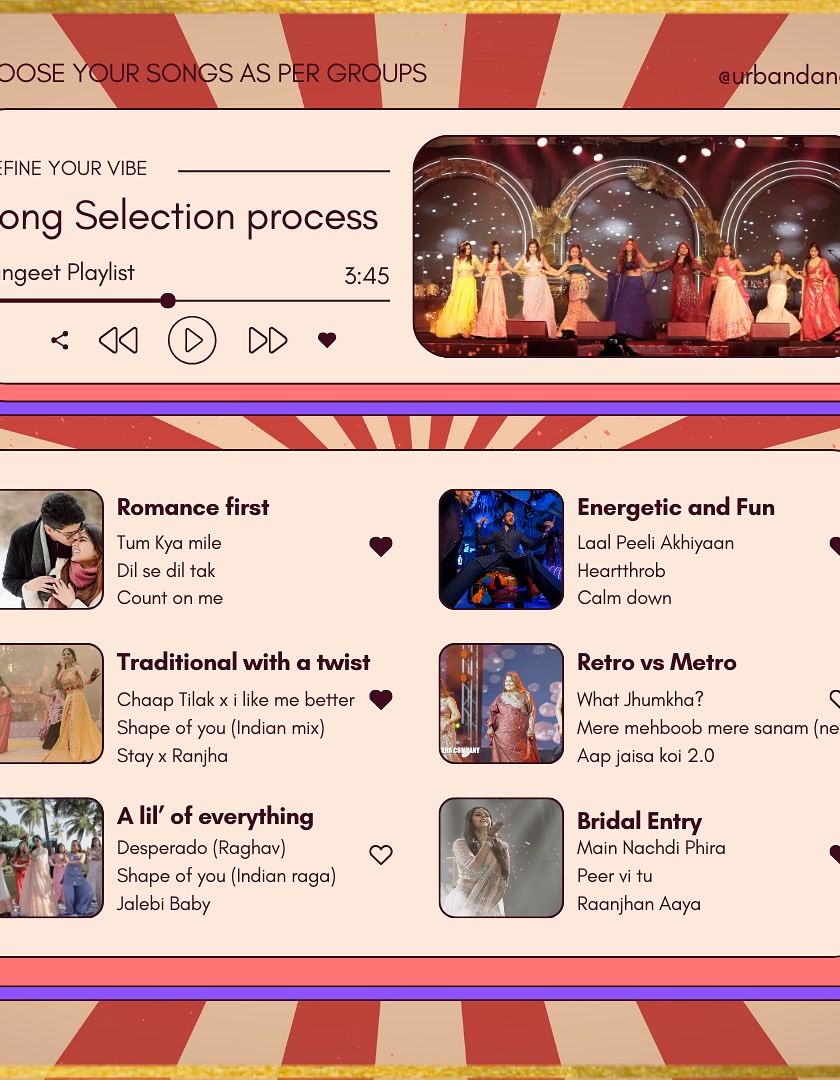Click the rewind double-arrow icon
The image size is (840, 1080).
coord(118,340)
